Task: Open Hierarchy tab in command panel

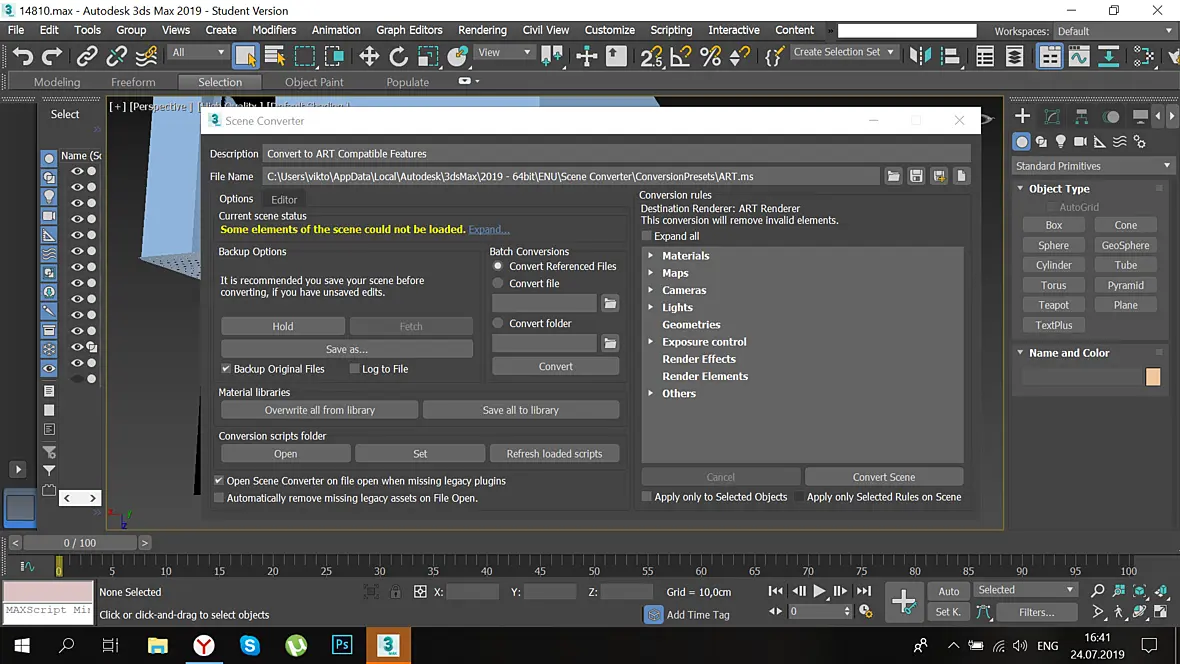Action: (x=1081, y=116)
